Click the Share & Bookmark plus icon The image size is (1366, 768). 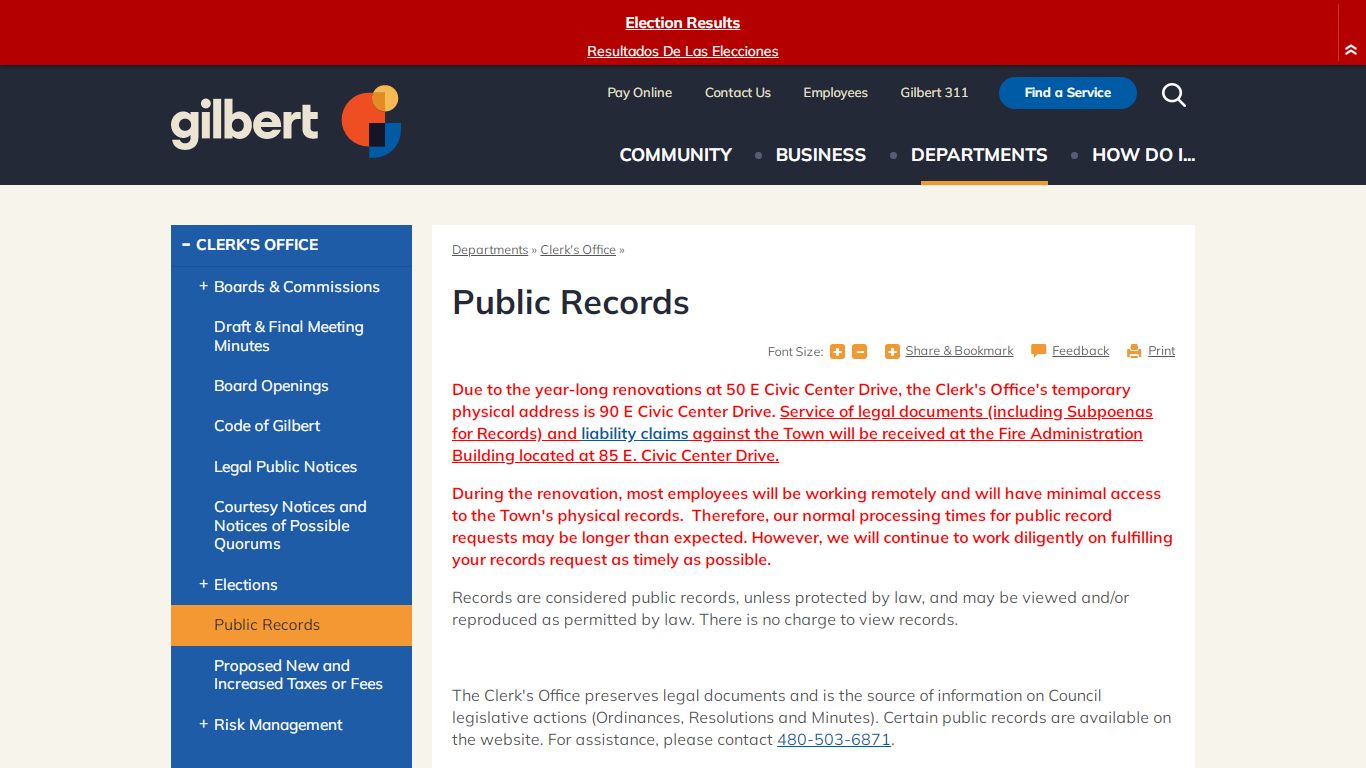coord(892,352)
